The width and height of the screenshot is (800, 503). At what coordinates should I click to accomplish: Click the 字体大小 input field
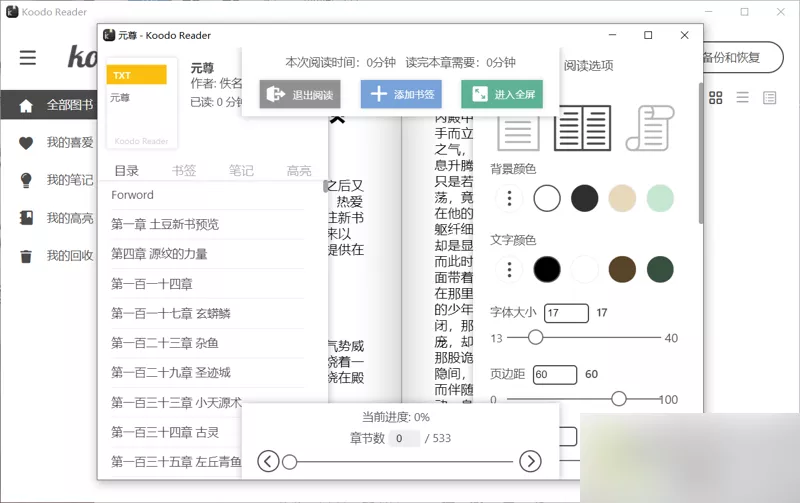pyautogui.click(x=566, y=313)
